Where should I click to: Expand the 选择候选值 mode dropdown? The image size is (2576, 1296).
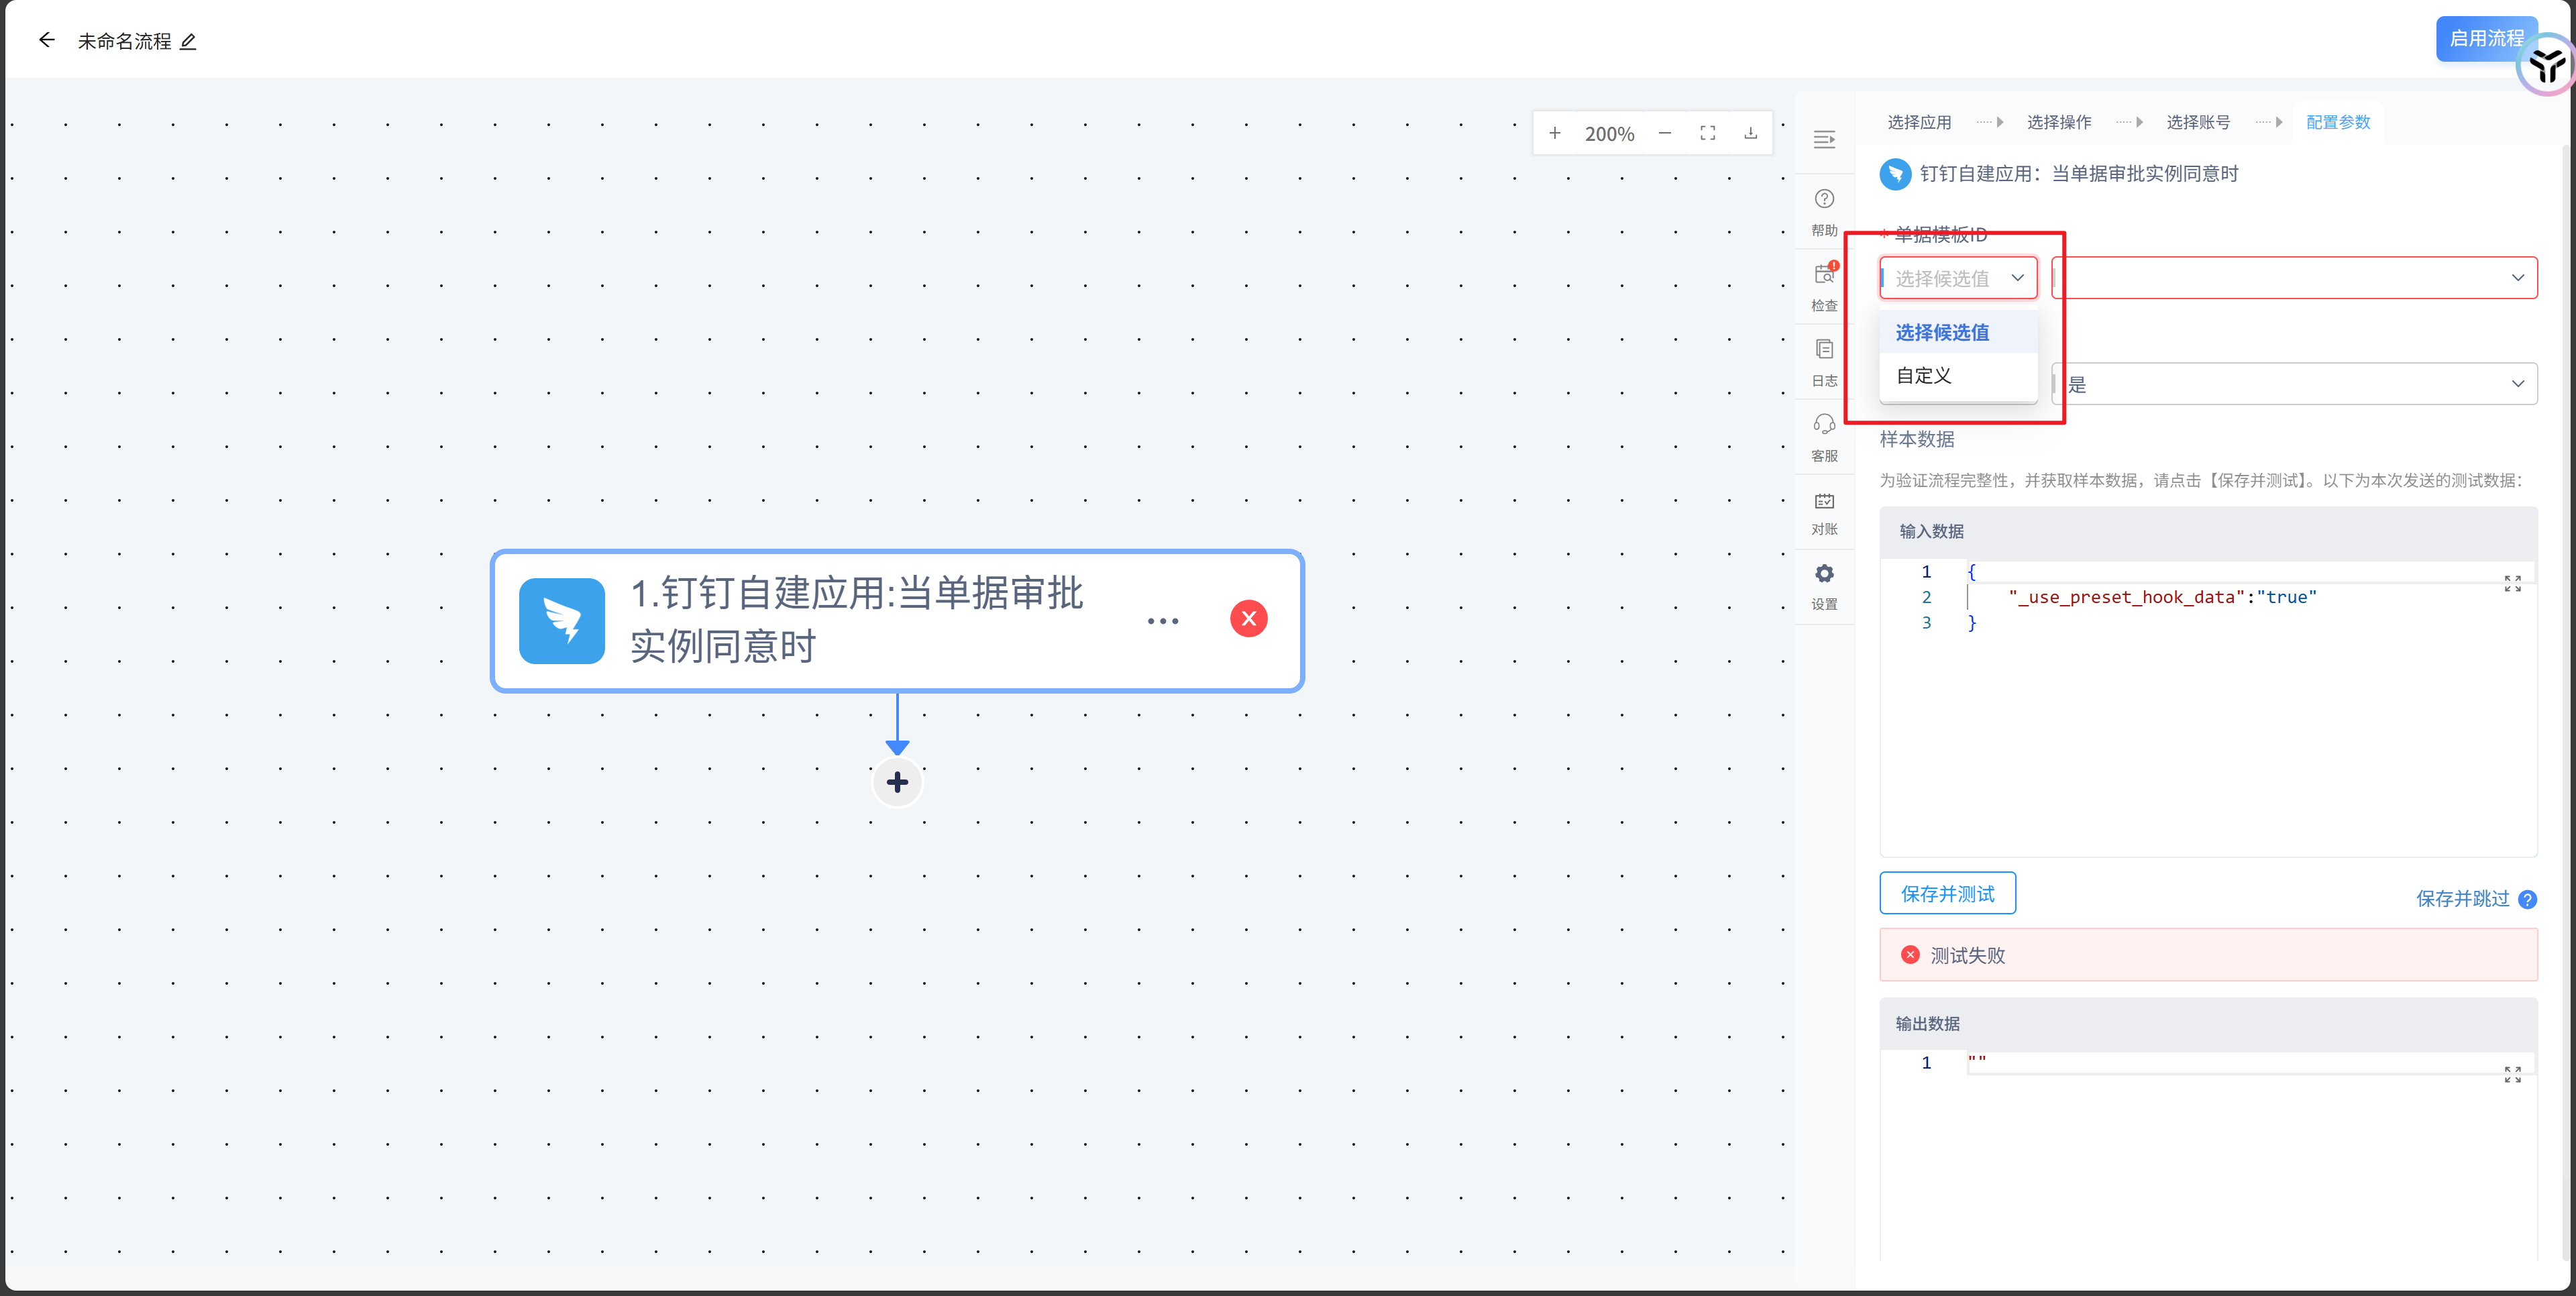pyautogui.click(x=1957, y=278)
